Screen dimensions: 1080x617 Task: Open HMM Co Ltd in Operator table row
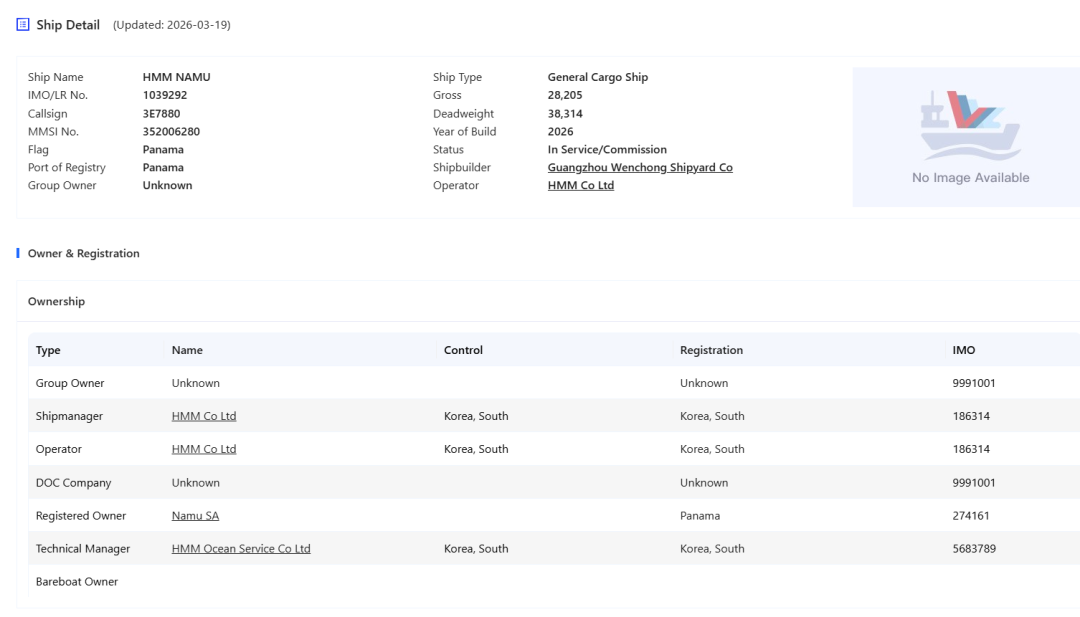click(x=204, y=449)
